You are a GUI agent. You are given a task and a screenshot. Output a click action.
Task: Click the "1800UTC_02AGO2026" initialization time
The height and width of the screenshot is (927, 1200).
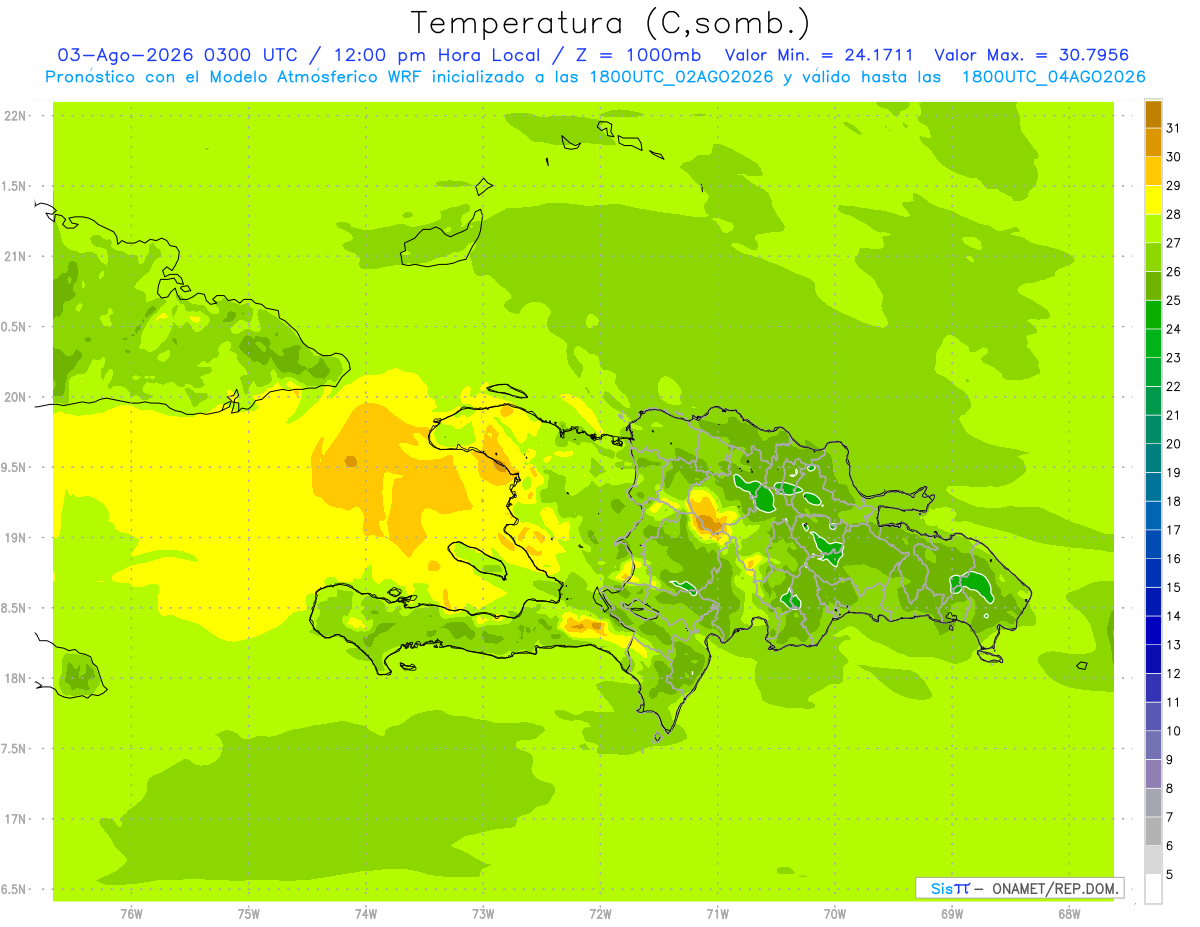click(678, 76)
